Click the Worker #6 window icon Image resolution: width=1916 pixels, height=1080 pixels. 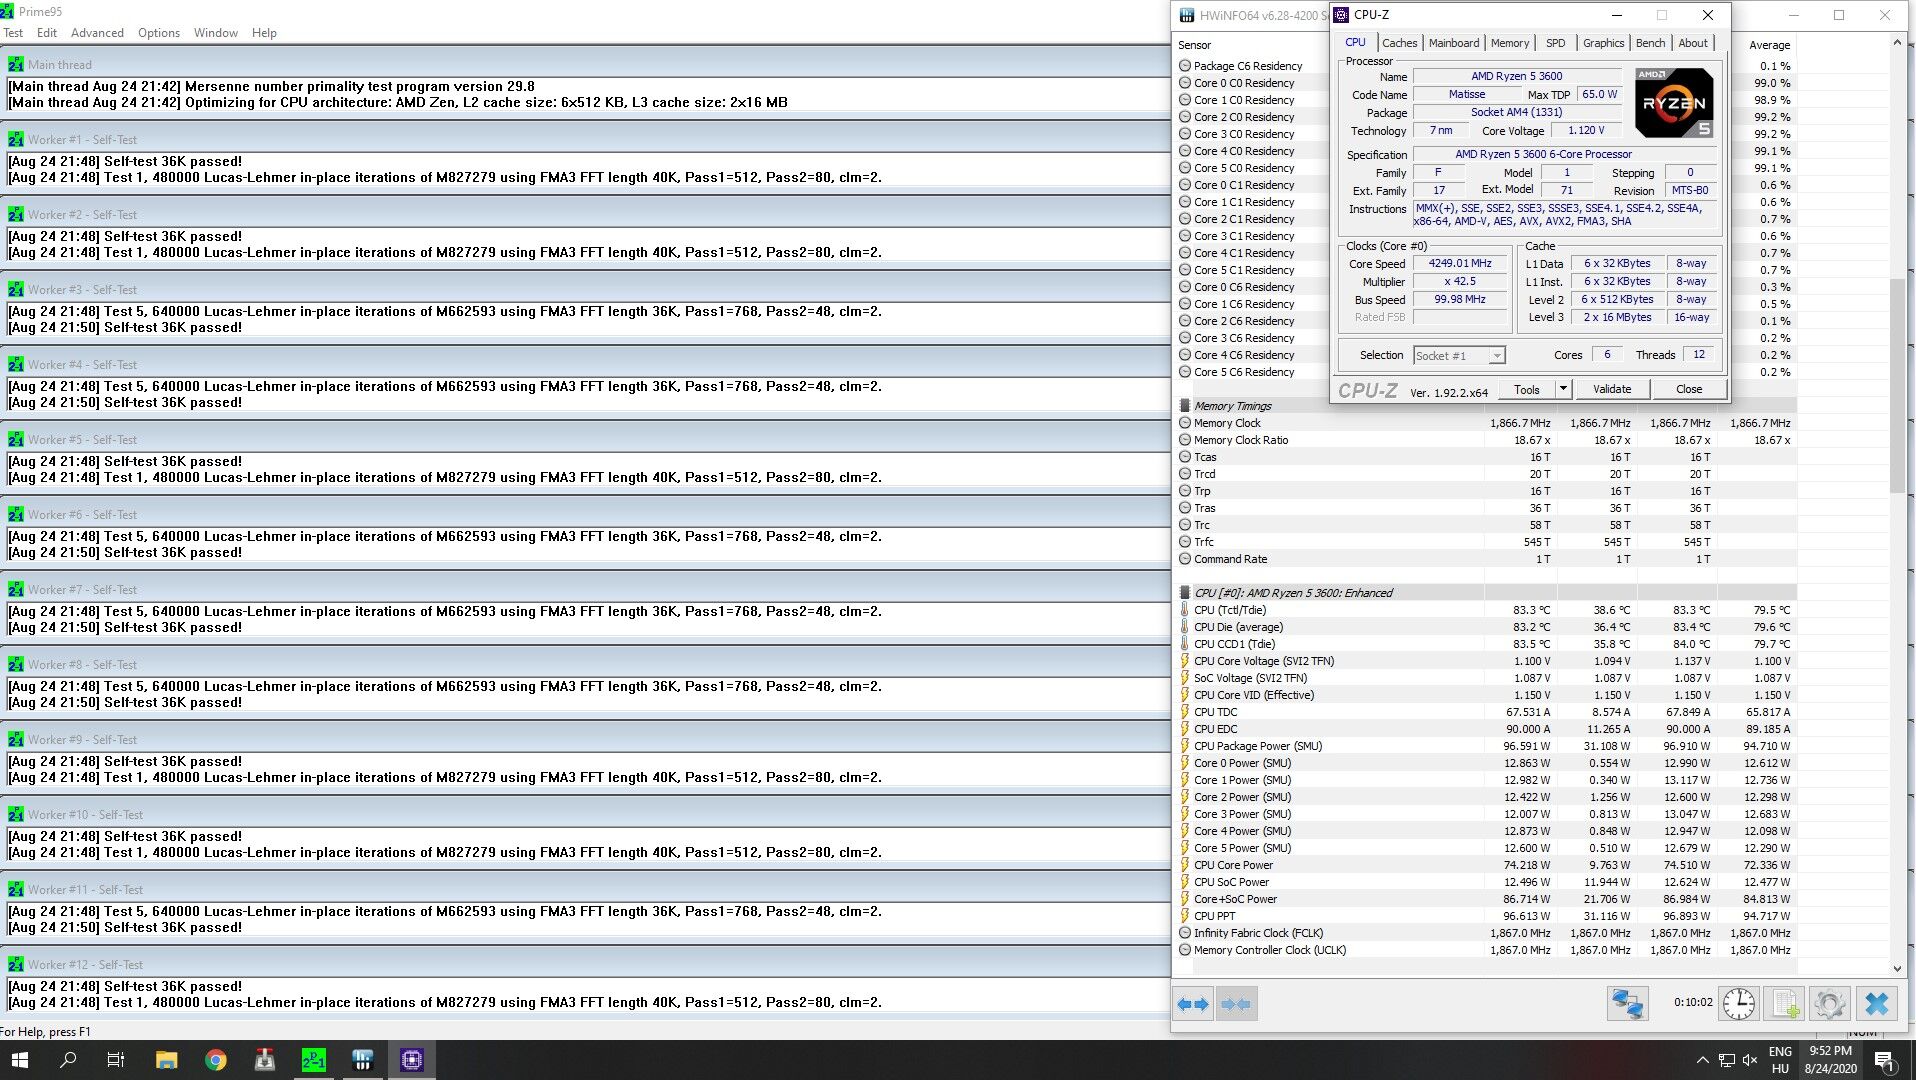pos(15,515)
